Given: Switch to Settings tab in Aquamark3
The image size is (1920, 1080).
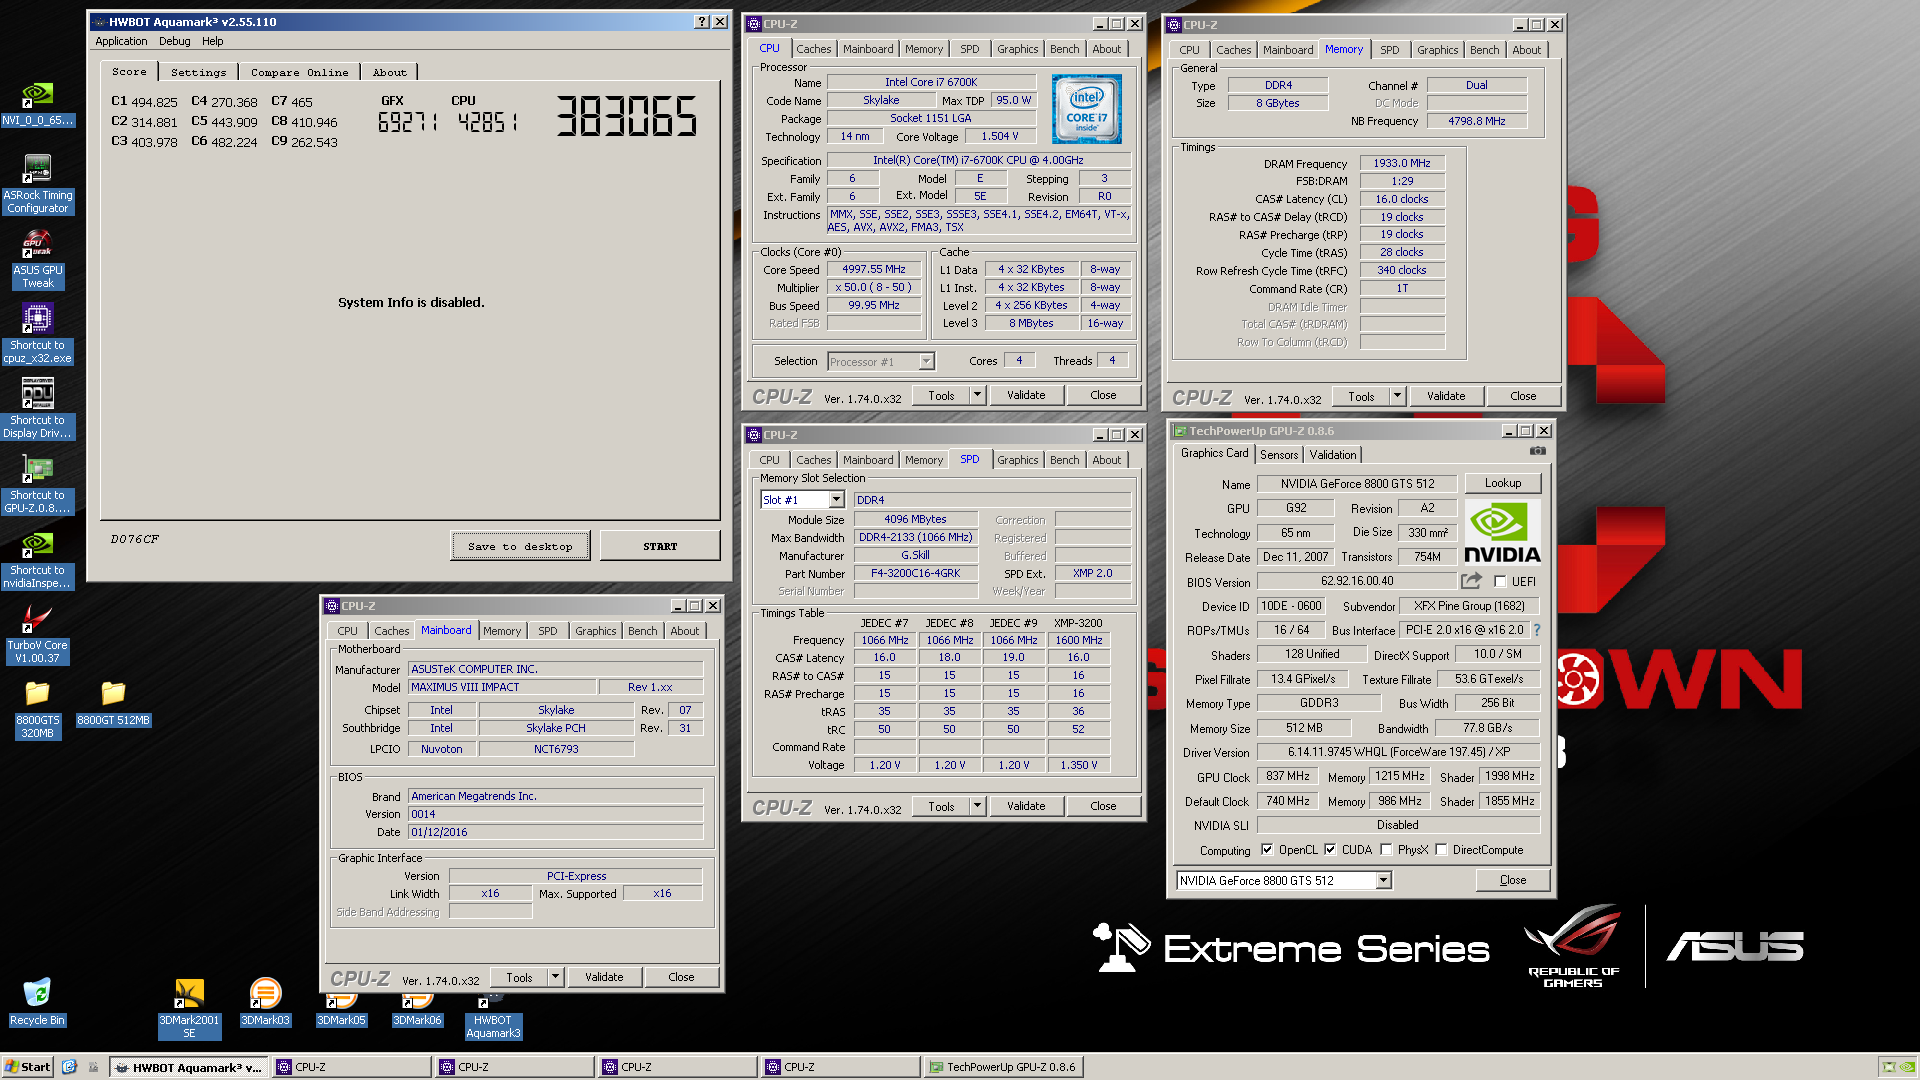Looking at the screenshot, I should 198,72.
